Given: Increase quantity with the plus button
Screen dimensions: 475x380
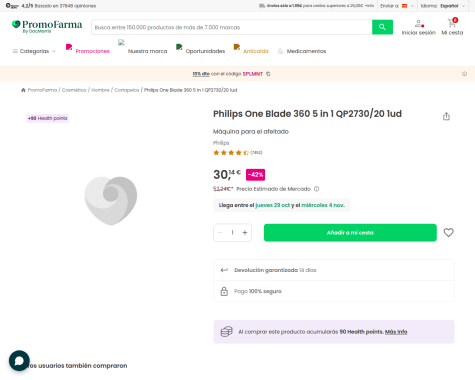Looking at the screenshot, I should pyautogui.click(x=245, y=233).
